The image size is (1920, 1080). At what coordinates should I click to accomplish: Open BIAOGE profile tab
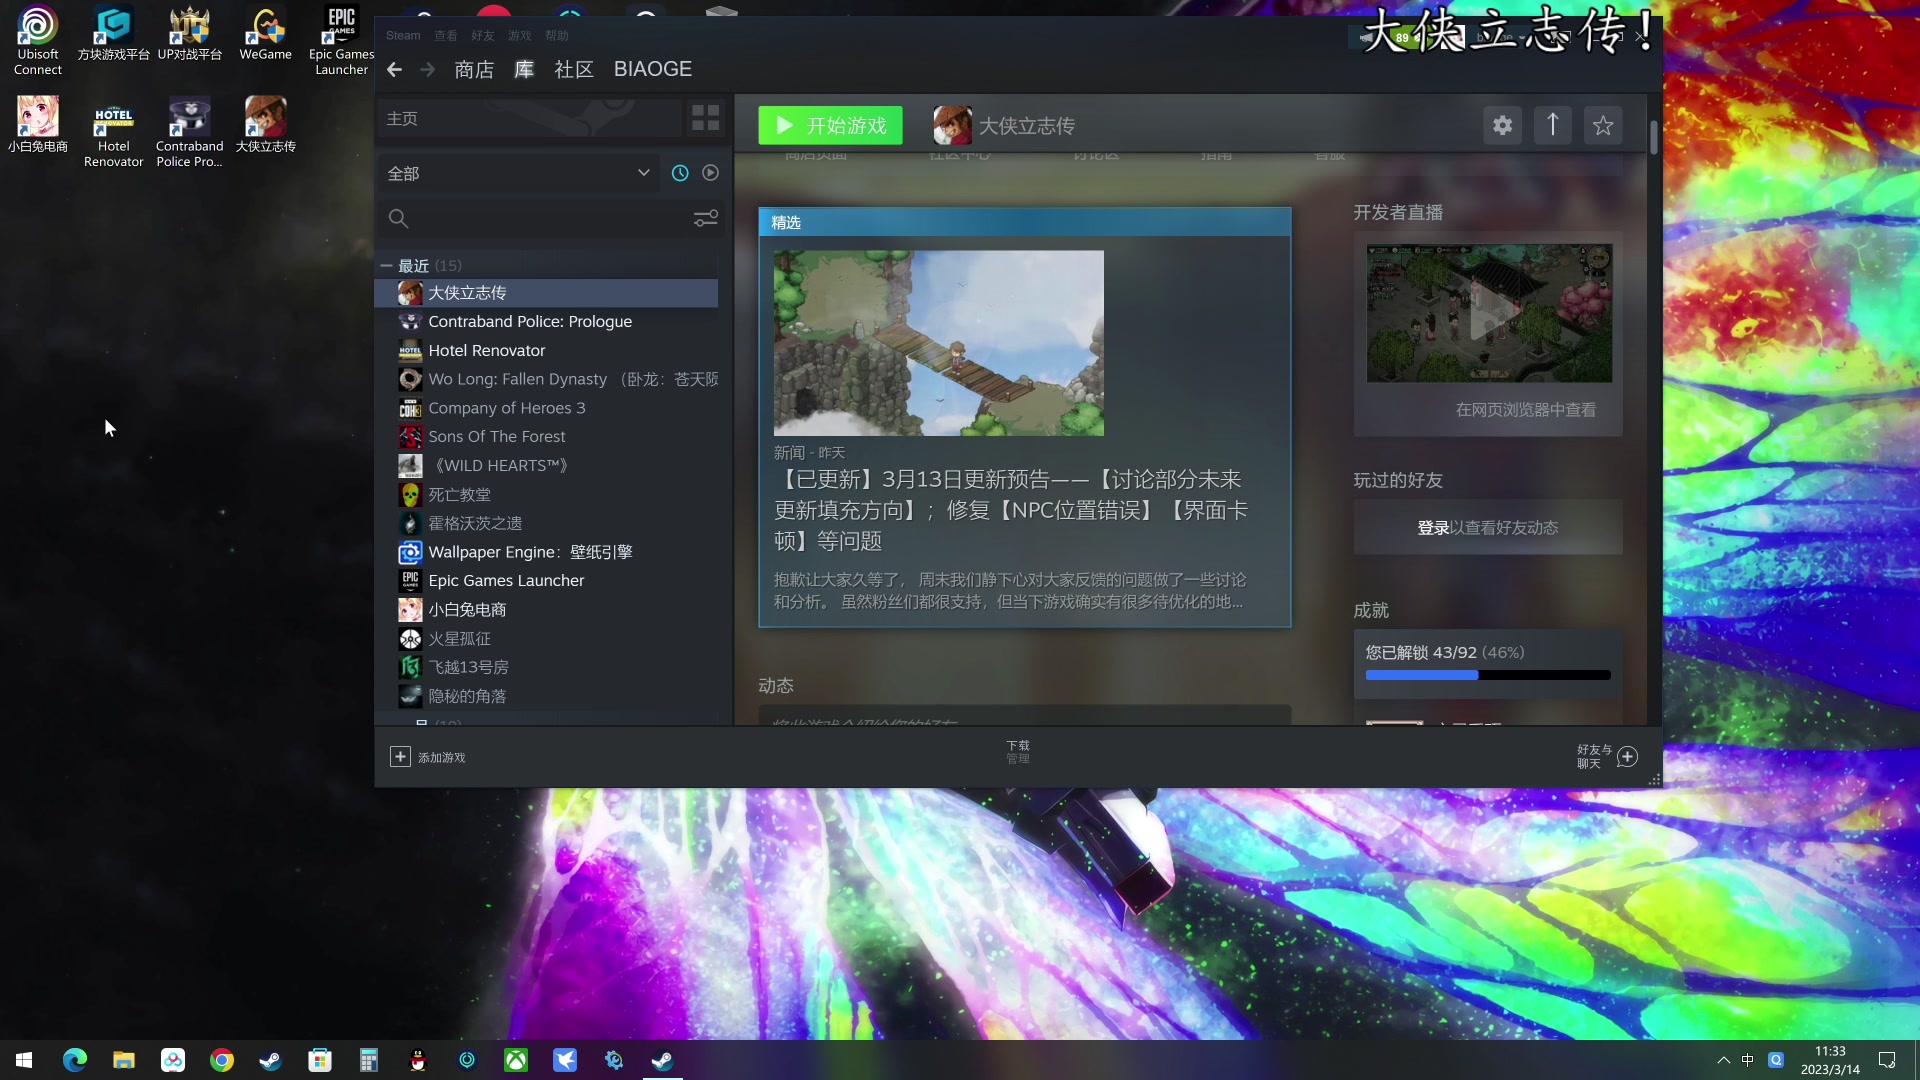click(653, 69)
